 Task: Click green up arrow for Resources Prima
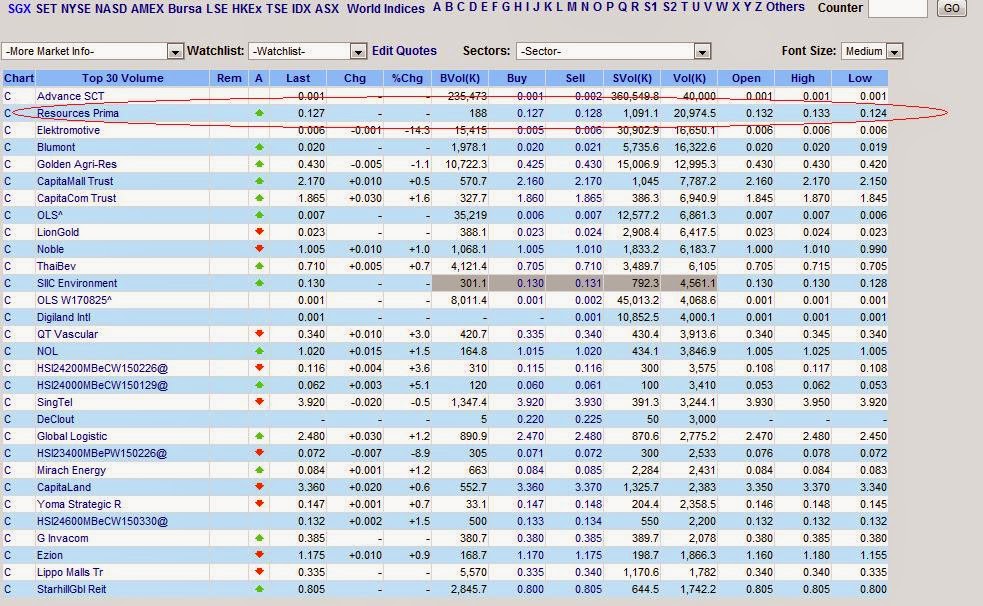(259, 113)
